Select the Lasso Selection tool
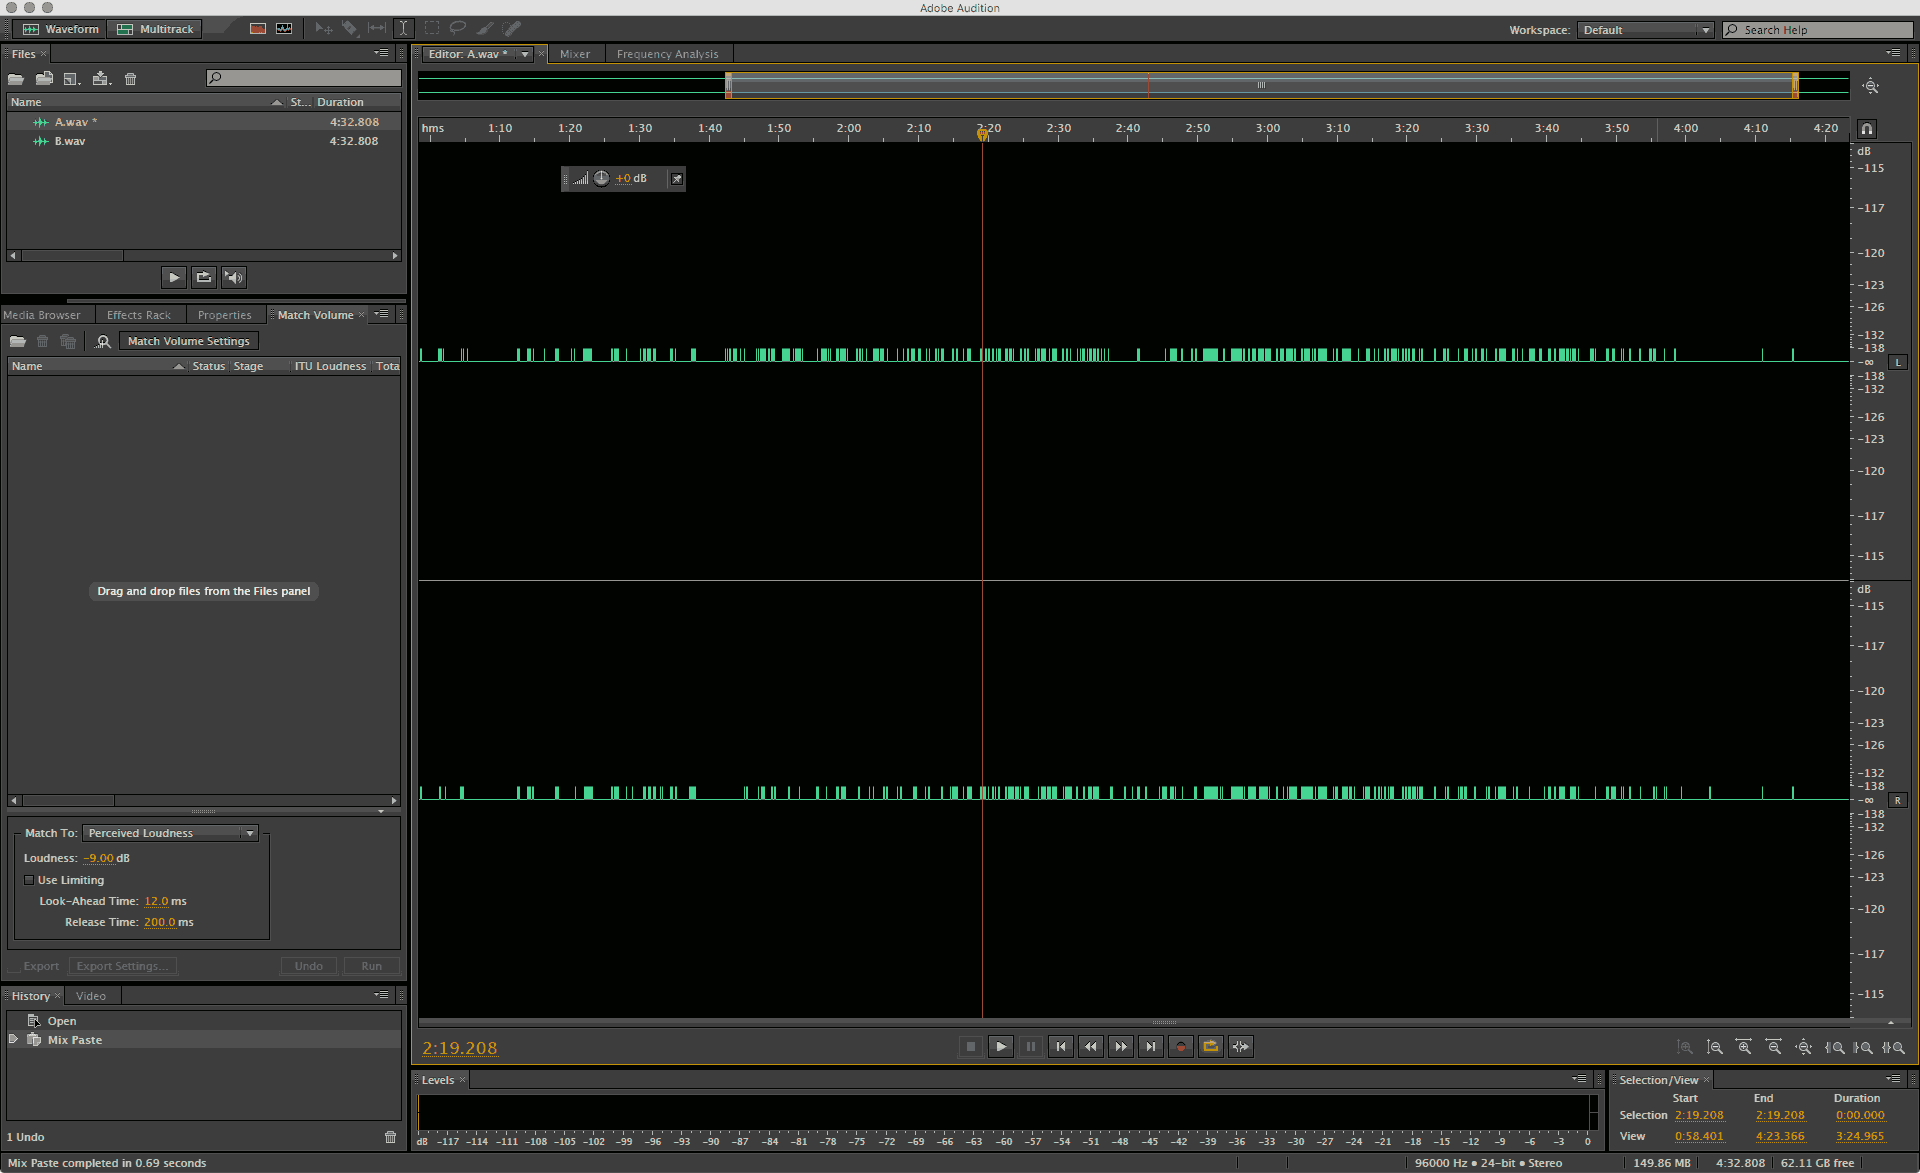 458,29
